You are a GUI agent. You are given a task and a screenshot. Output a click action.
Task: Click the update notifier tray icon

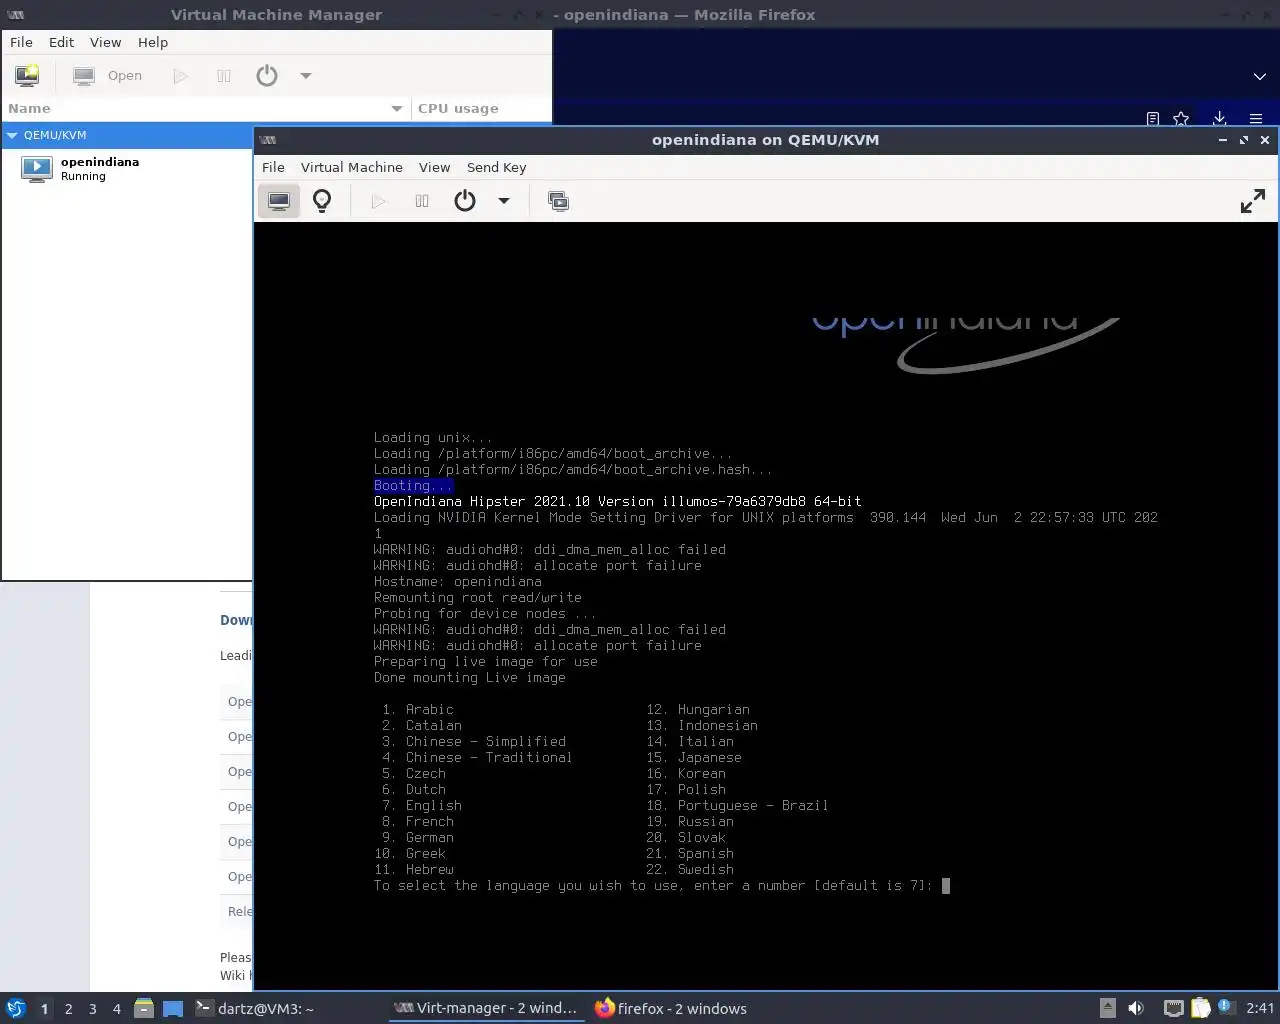[1226, 1007]
